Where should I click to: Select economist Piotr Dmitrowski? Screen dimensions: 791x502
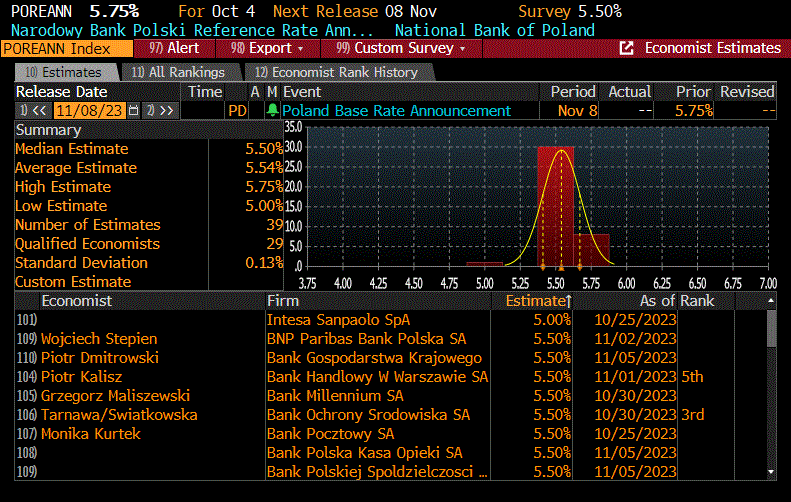click(100, 358)
